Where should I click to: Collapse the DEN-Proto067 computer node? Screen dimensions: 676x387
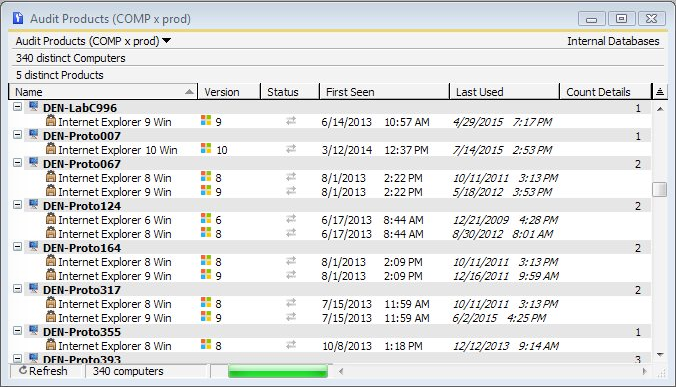(x=17, y=162)
